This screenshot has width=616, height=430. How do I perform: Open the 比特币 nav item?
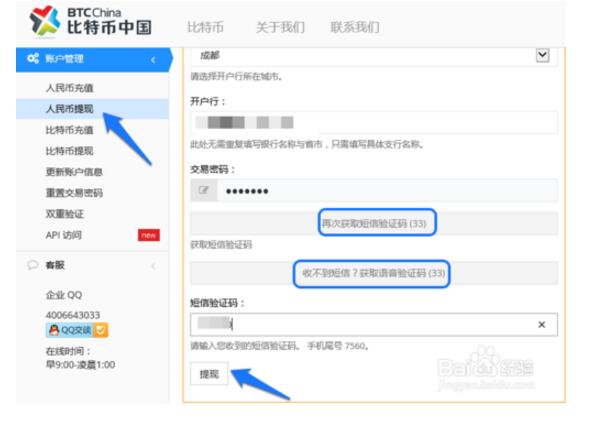(205, 27)
